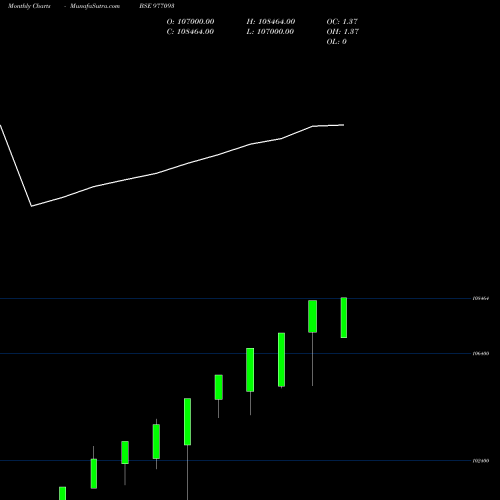Click the 'OL: 0' reading

(x=336, y=42)
